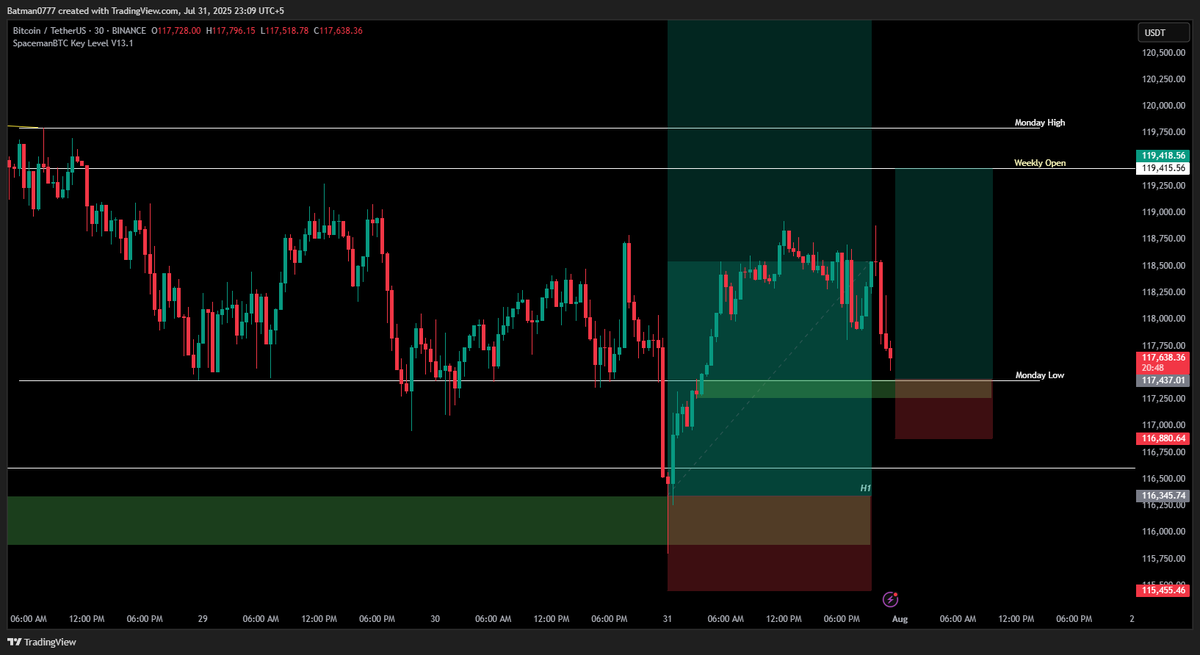Click the low value L117,518.78
This screenshot has height=655, width=1200.
click(284, 31)
